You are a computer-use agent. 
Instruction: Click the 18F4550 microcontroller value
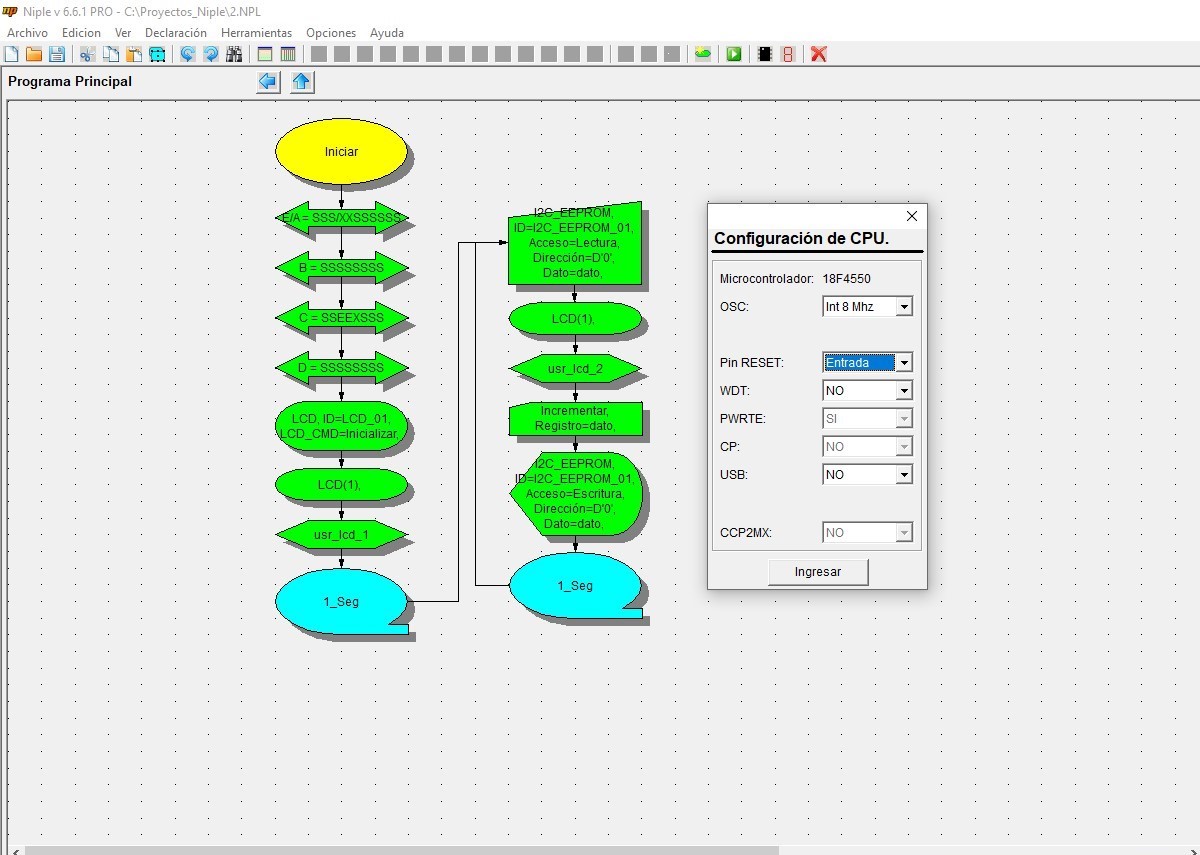[x=846, y=279]
